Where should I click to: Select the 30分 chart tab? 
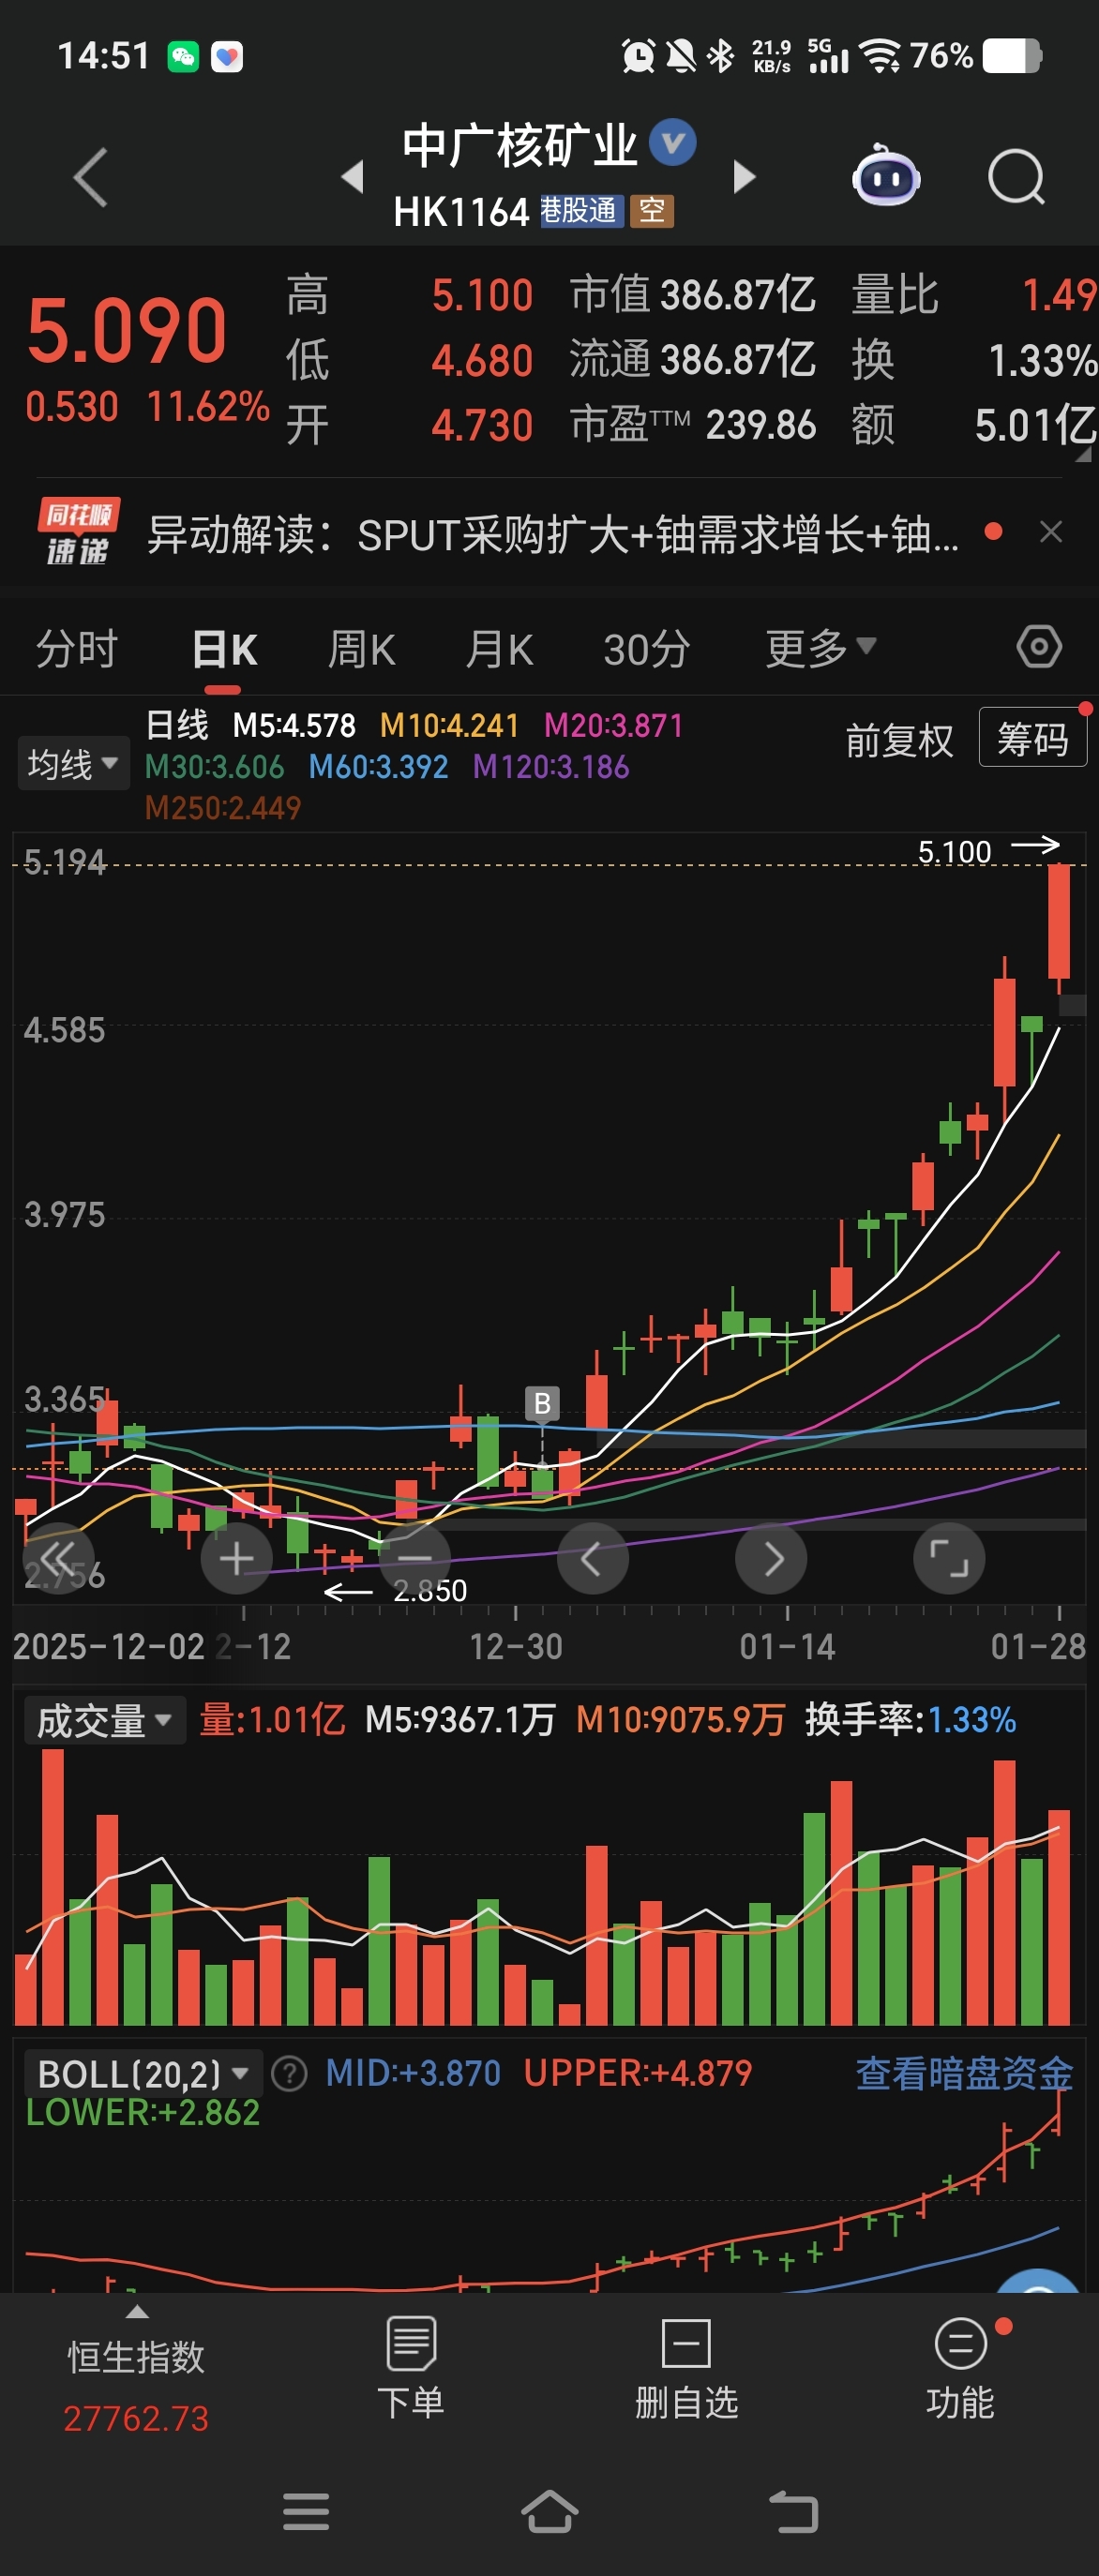pyautogui.click(x=646, y=650)
